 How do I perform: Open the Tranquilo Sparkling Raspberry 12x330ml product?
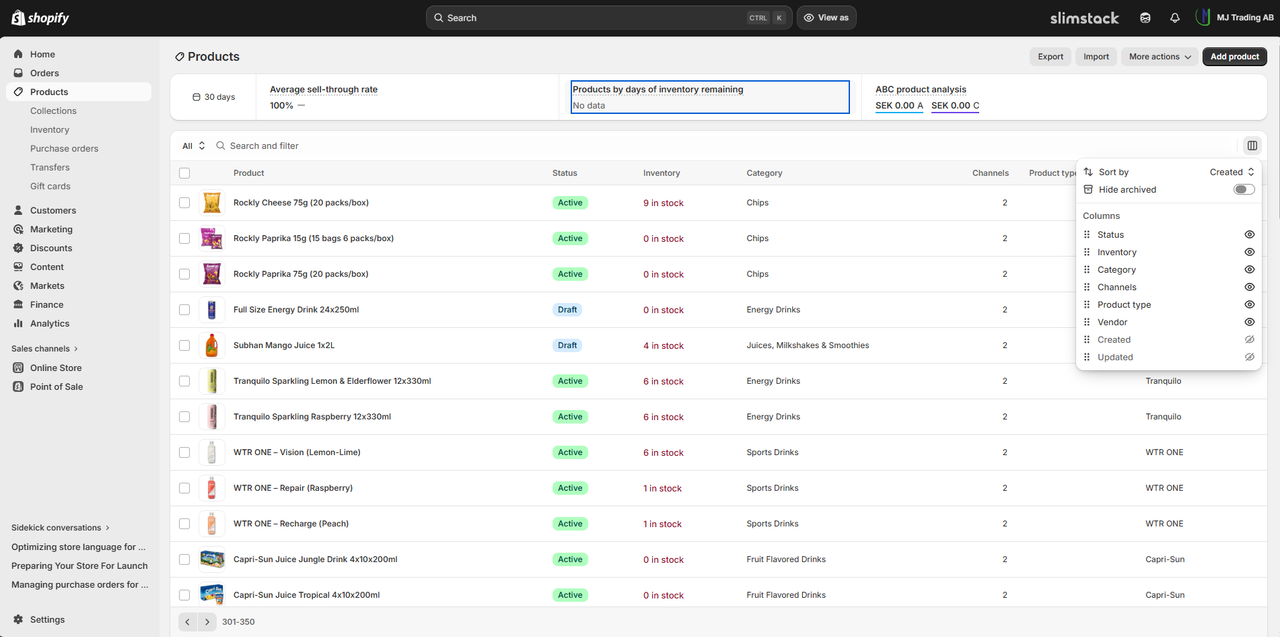pyautogui.click(x=312, y=417)
